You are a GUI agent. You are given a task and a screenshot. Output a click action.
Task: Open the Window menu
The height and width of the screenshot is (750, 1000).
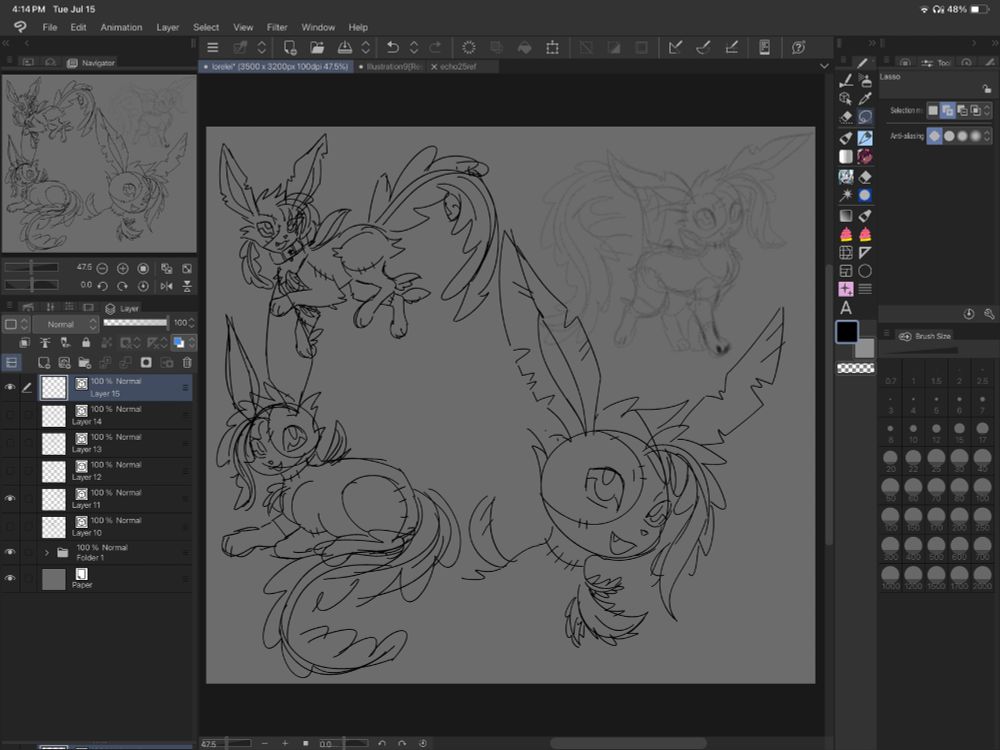pyautogui.click(x=318, y=27)
